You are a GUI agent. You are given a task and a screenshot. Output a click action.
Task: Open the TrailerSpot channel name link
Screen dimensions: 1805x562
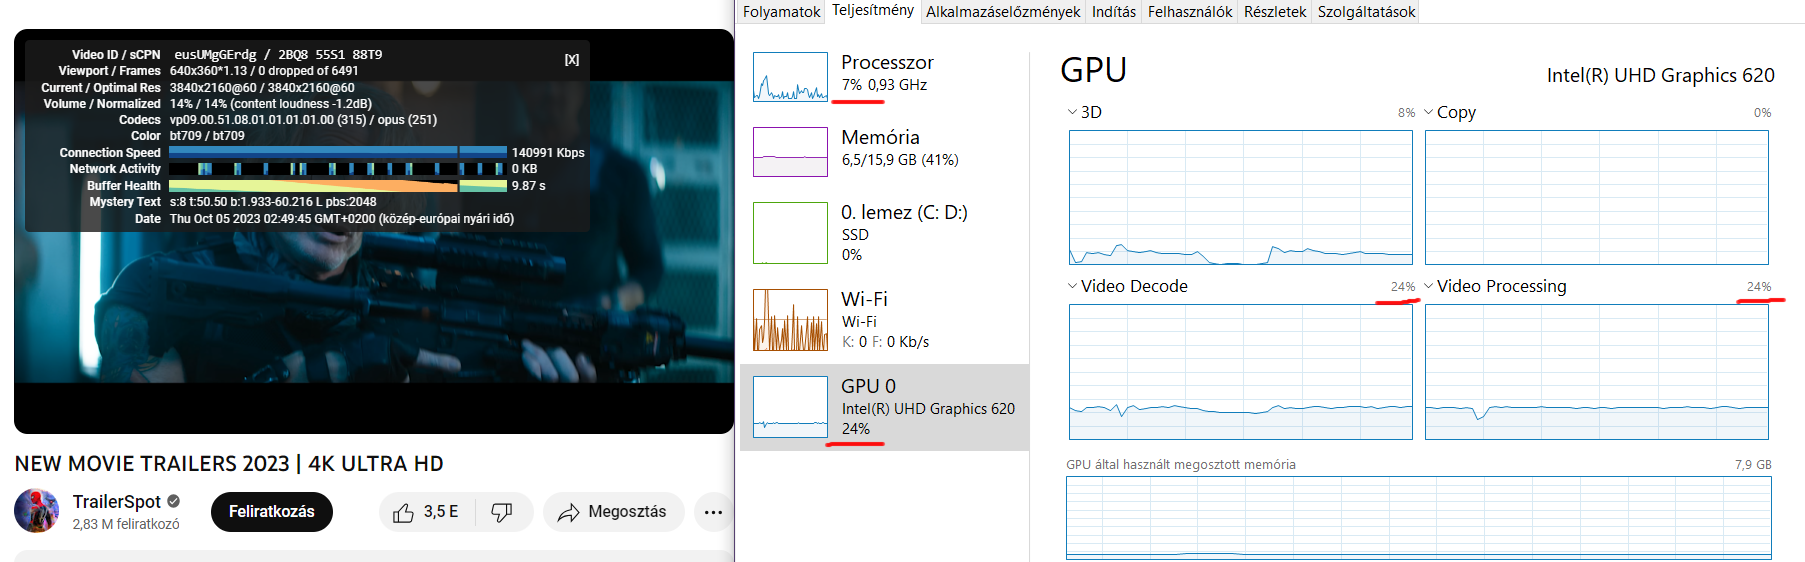coord(117,501)
